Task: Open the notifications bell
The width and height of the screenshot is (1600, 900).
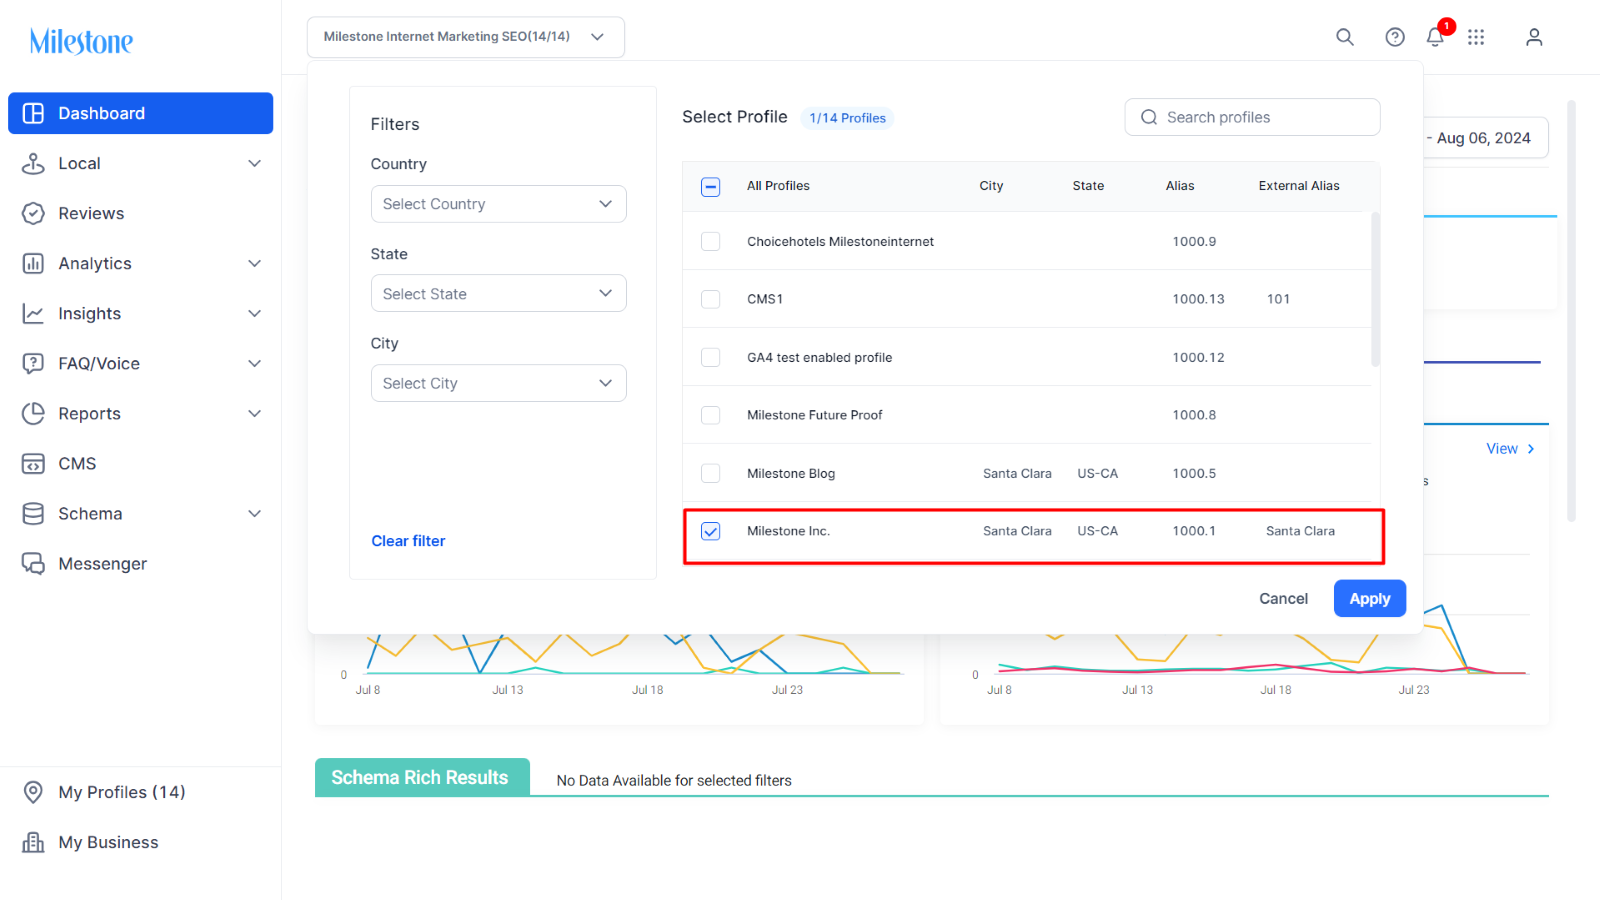Action: (x=1435, y=37)
